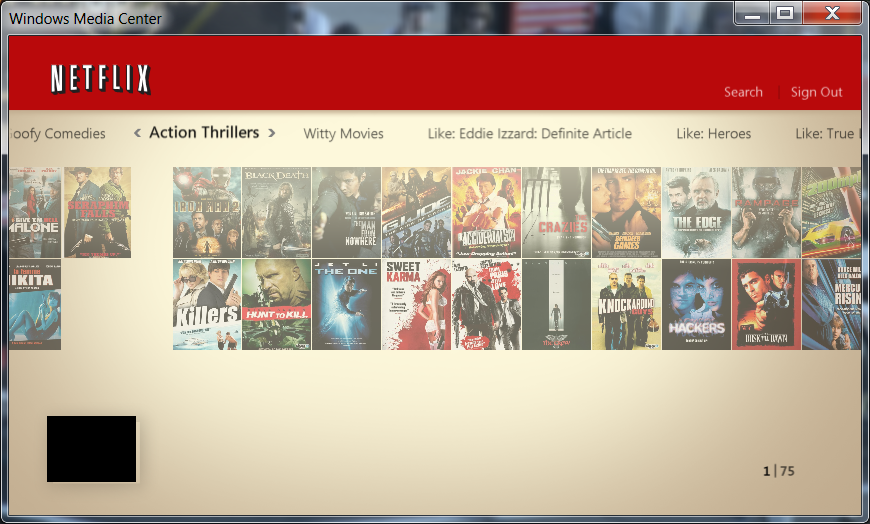Click the 1 | 75 page counter
Screen dimensions: 870x524
(779, 471)
